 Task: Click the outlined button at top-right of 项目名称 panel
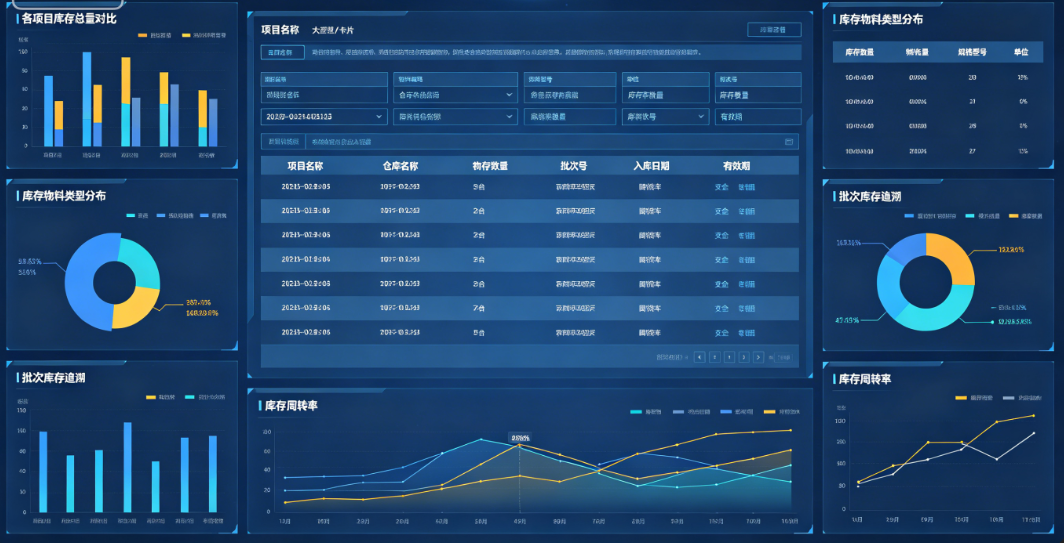click(774, 30)
